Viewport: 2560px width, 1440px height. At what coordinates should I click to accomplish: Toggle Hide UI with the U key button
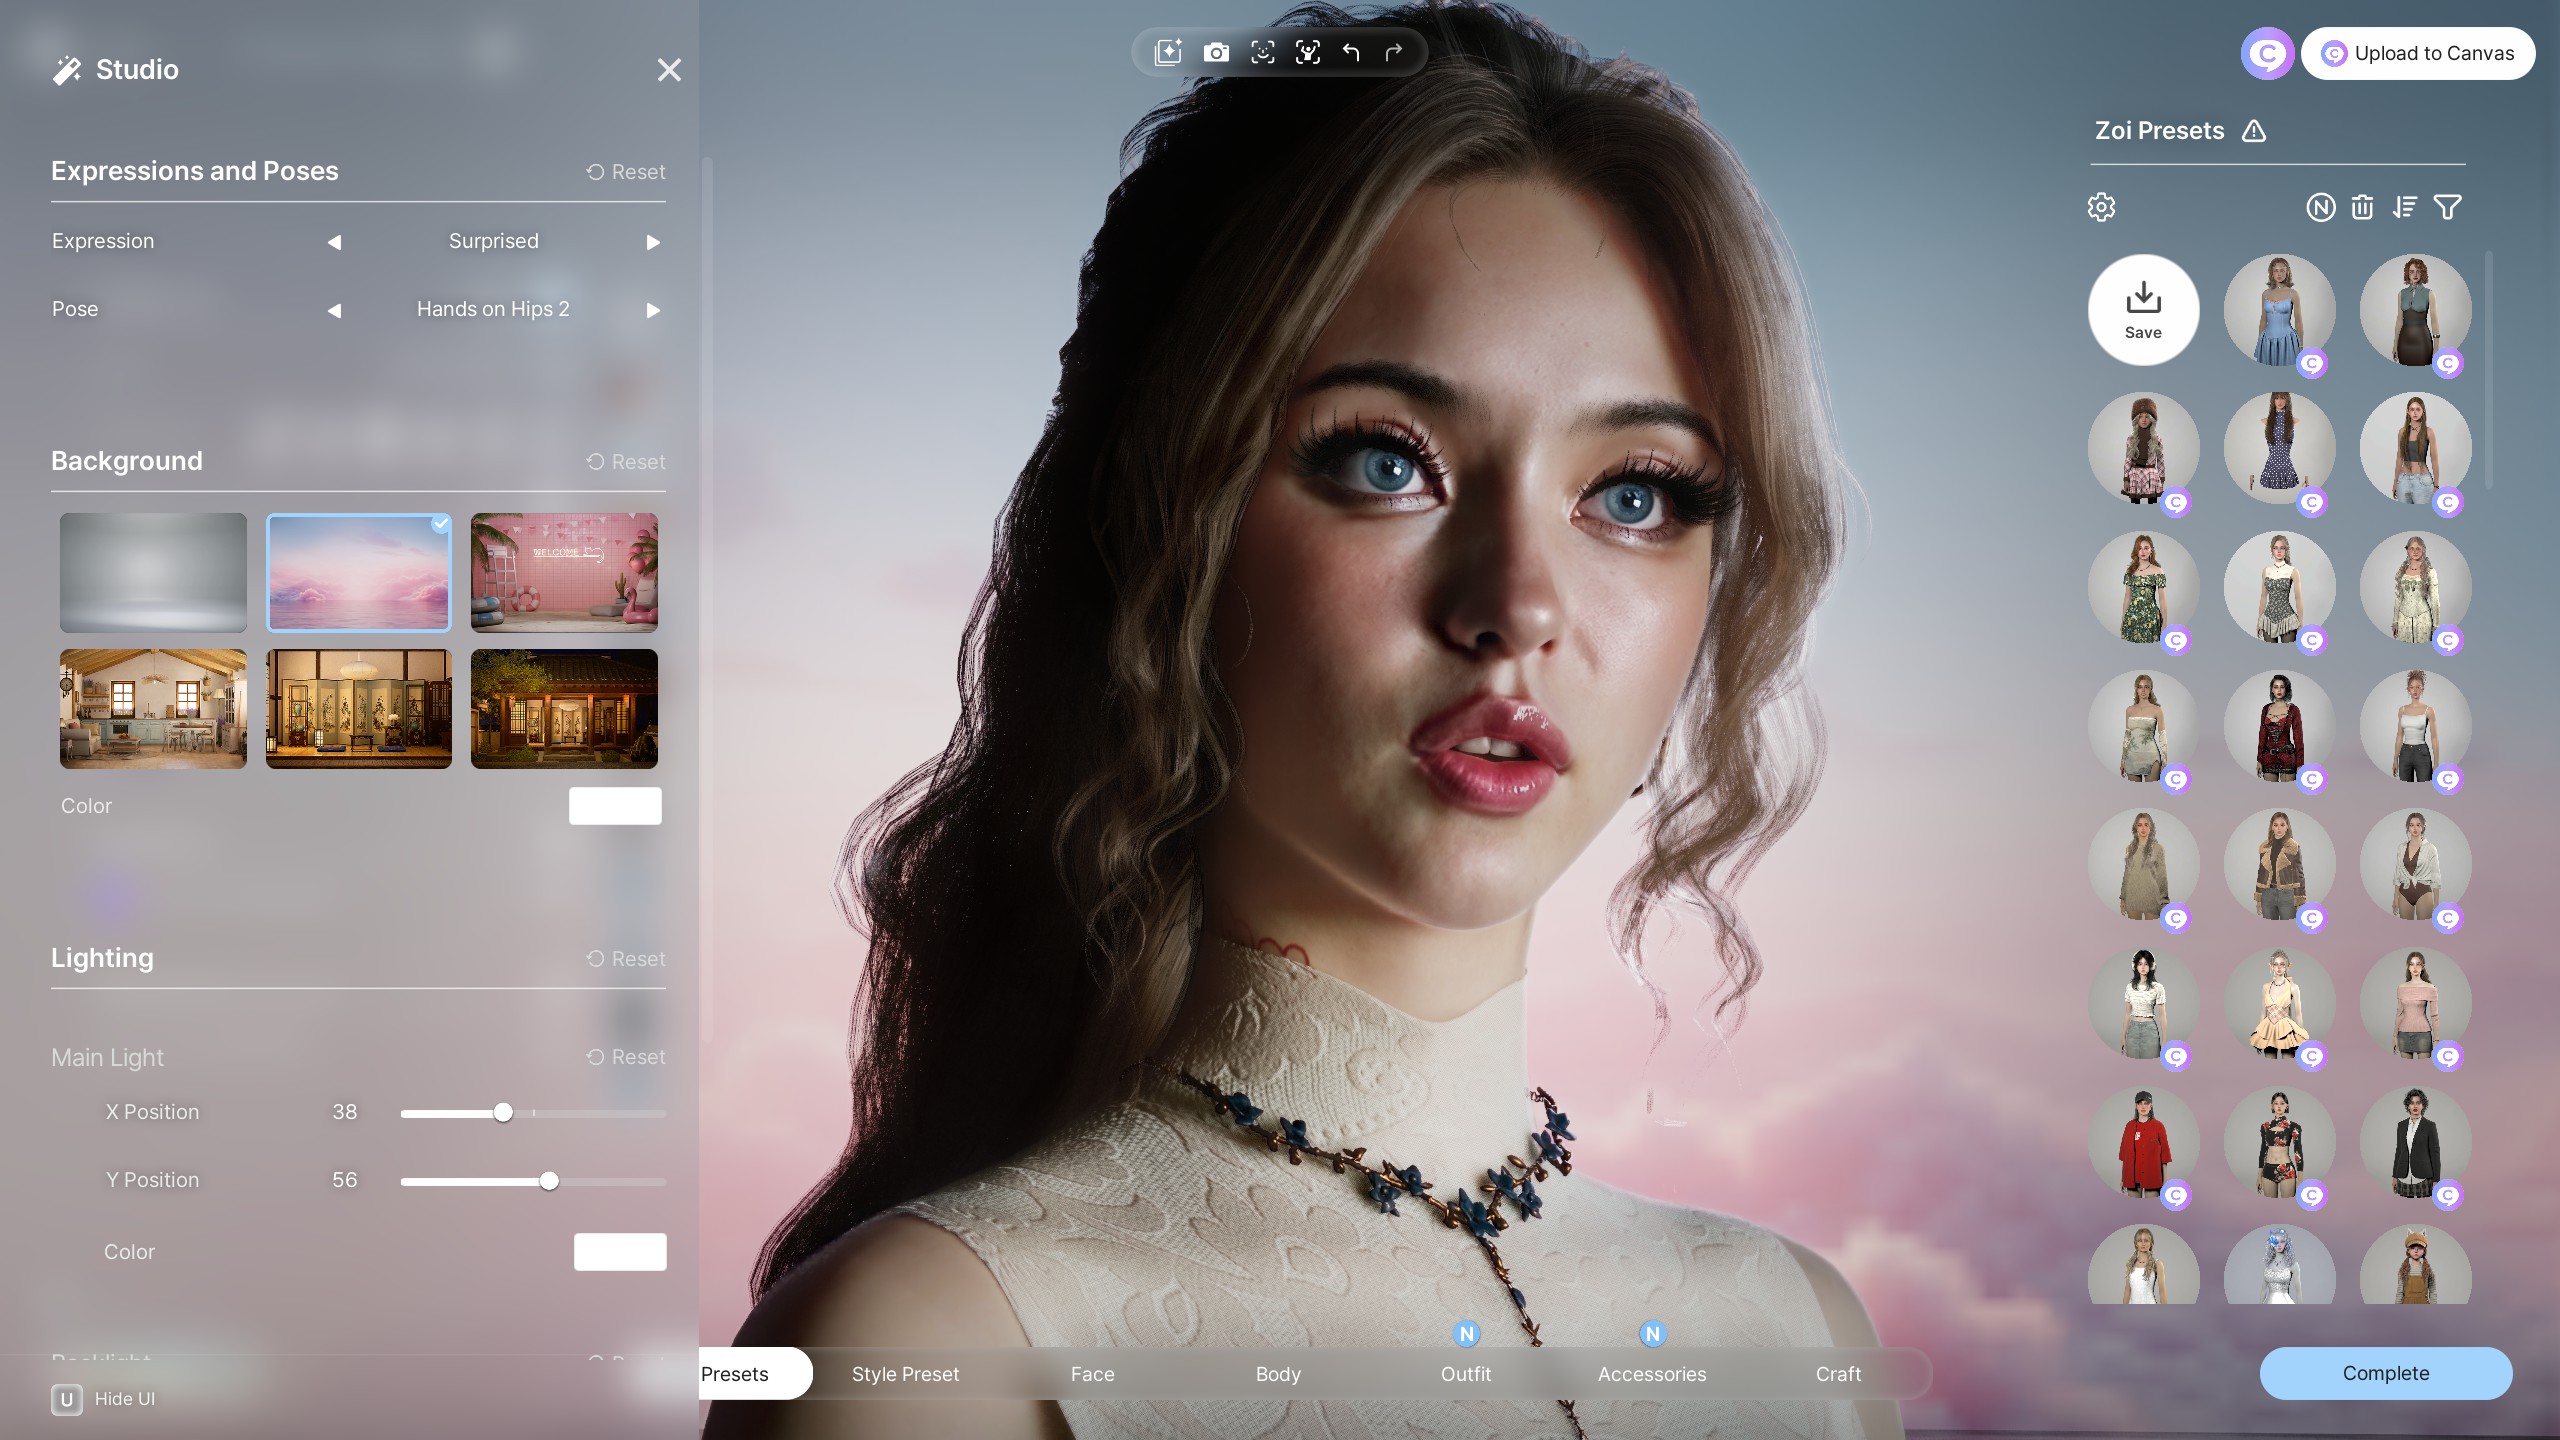click(67, 1399)
